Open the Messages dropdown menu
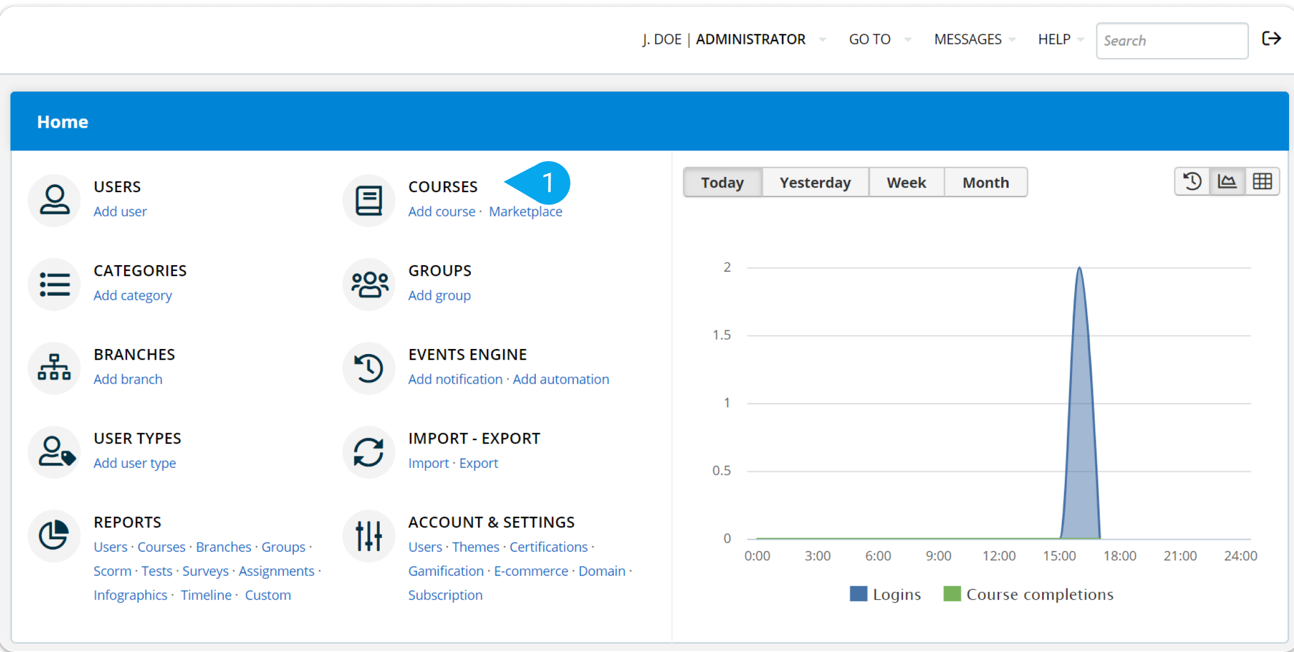1294x652 pixels. point(975,39)
